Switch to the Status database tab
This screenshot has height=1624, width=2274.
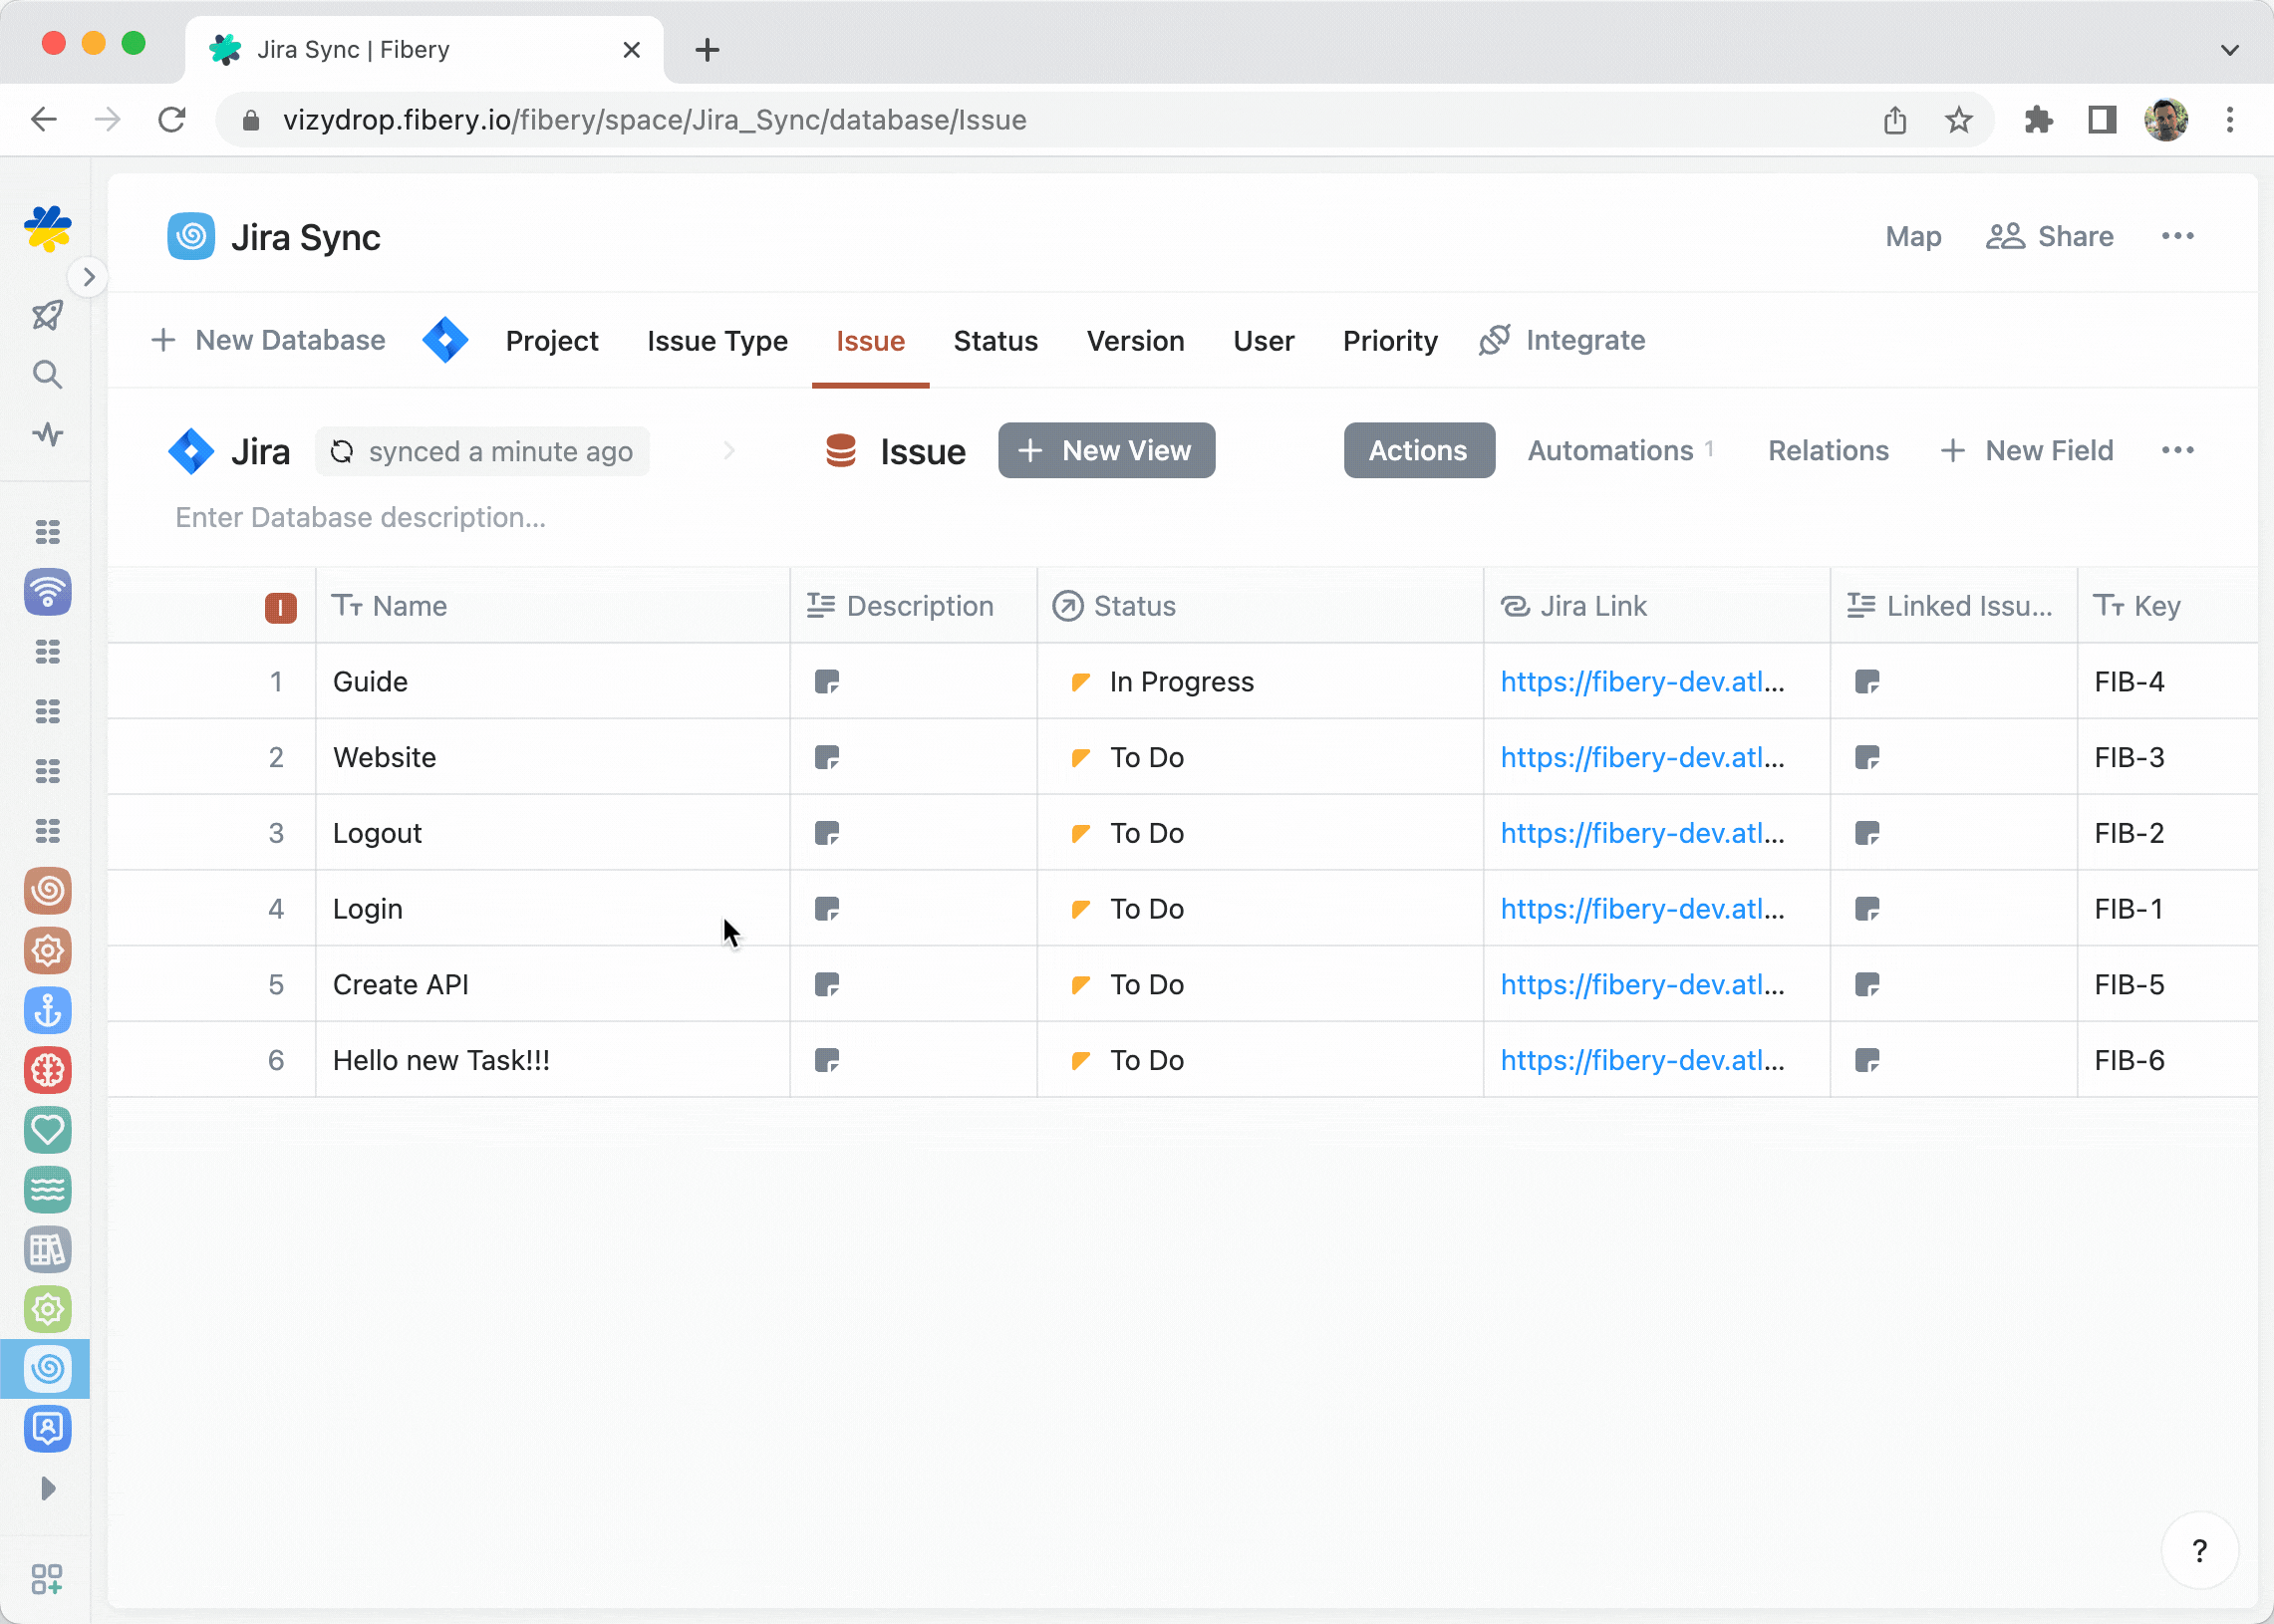coord(995,341)
